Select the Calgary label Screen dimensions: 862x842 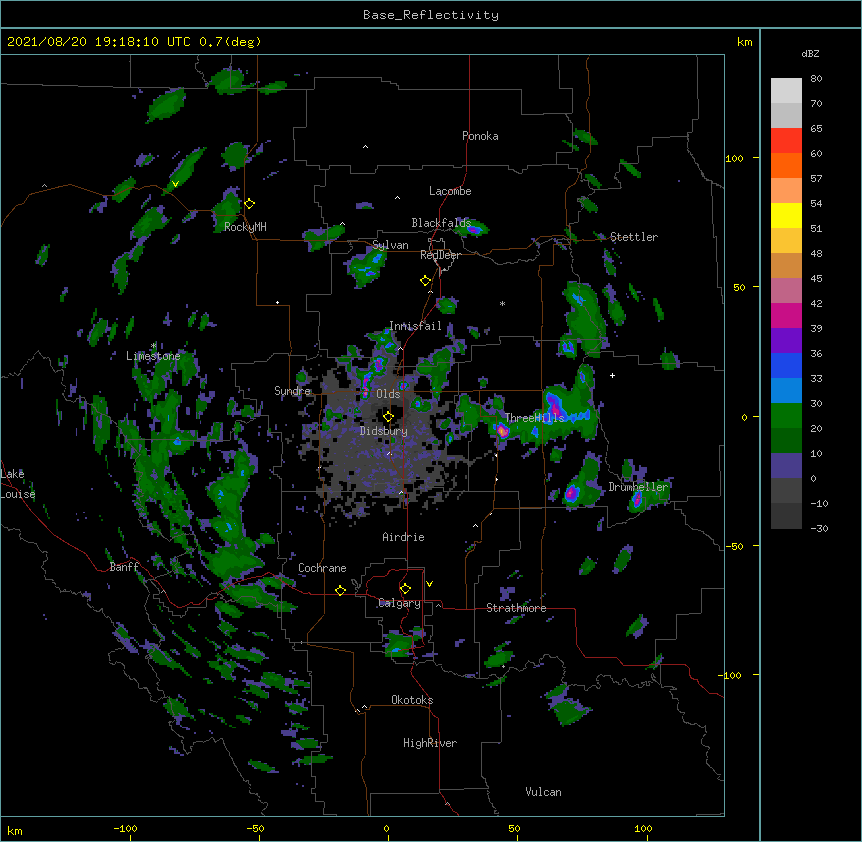[399, 603]
